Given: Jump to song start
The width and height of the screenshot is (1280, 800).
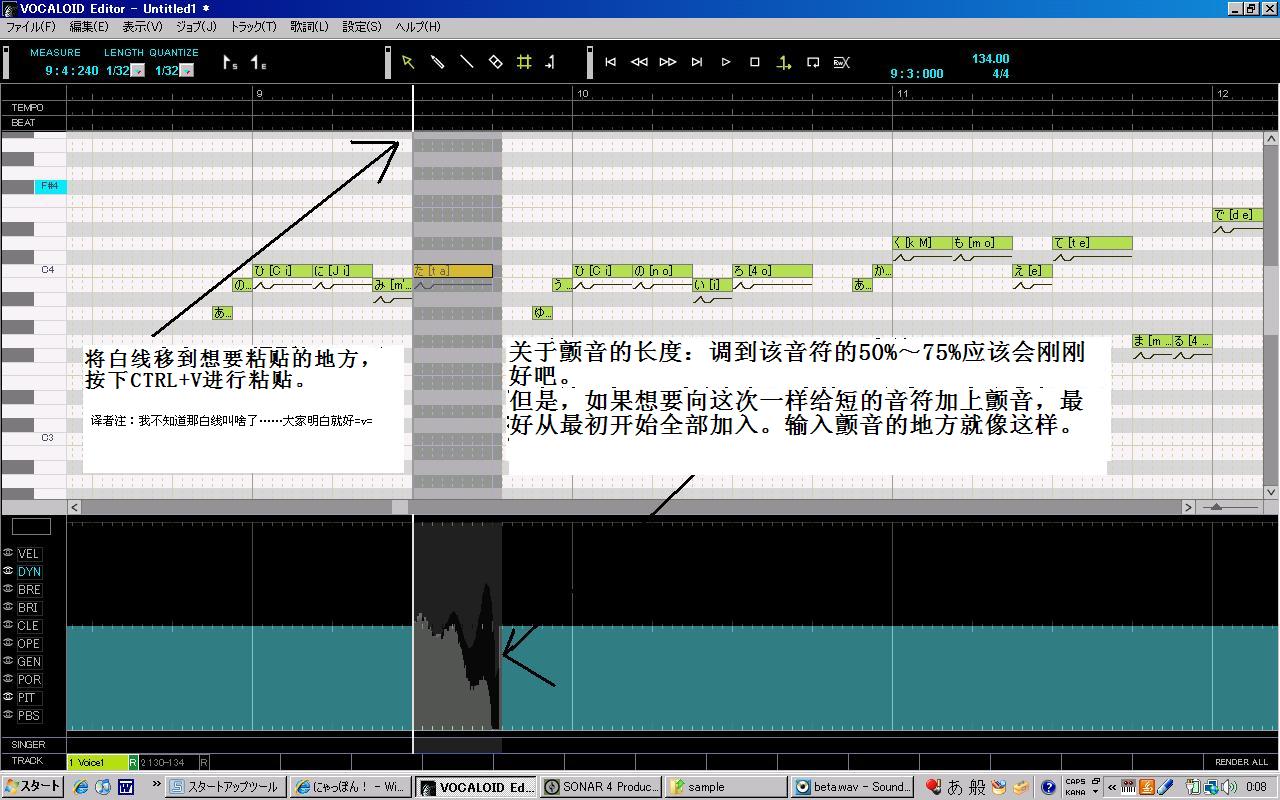Looking at the screenshot, I should coord(610,62).
